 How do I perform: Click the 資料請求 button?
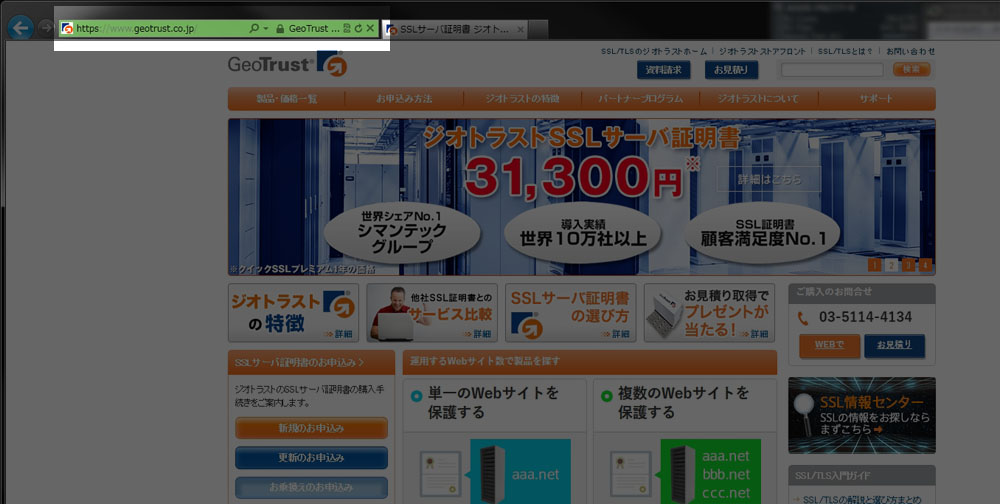point(663,70)
